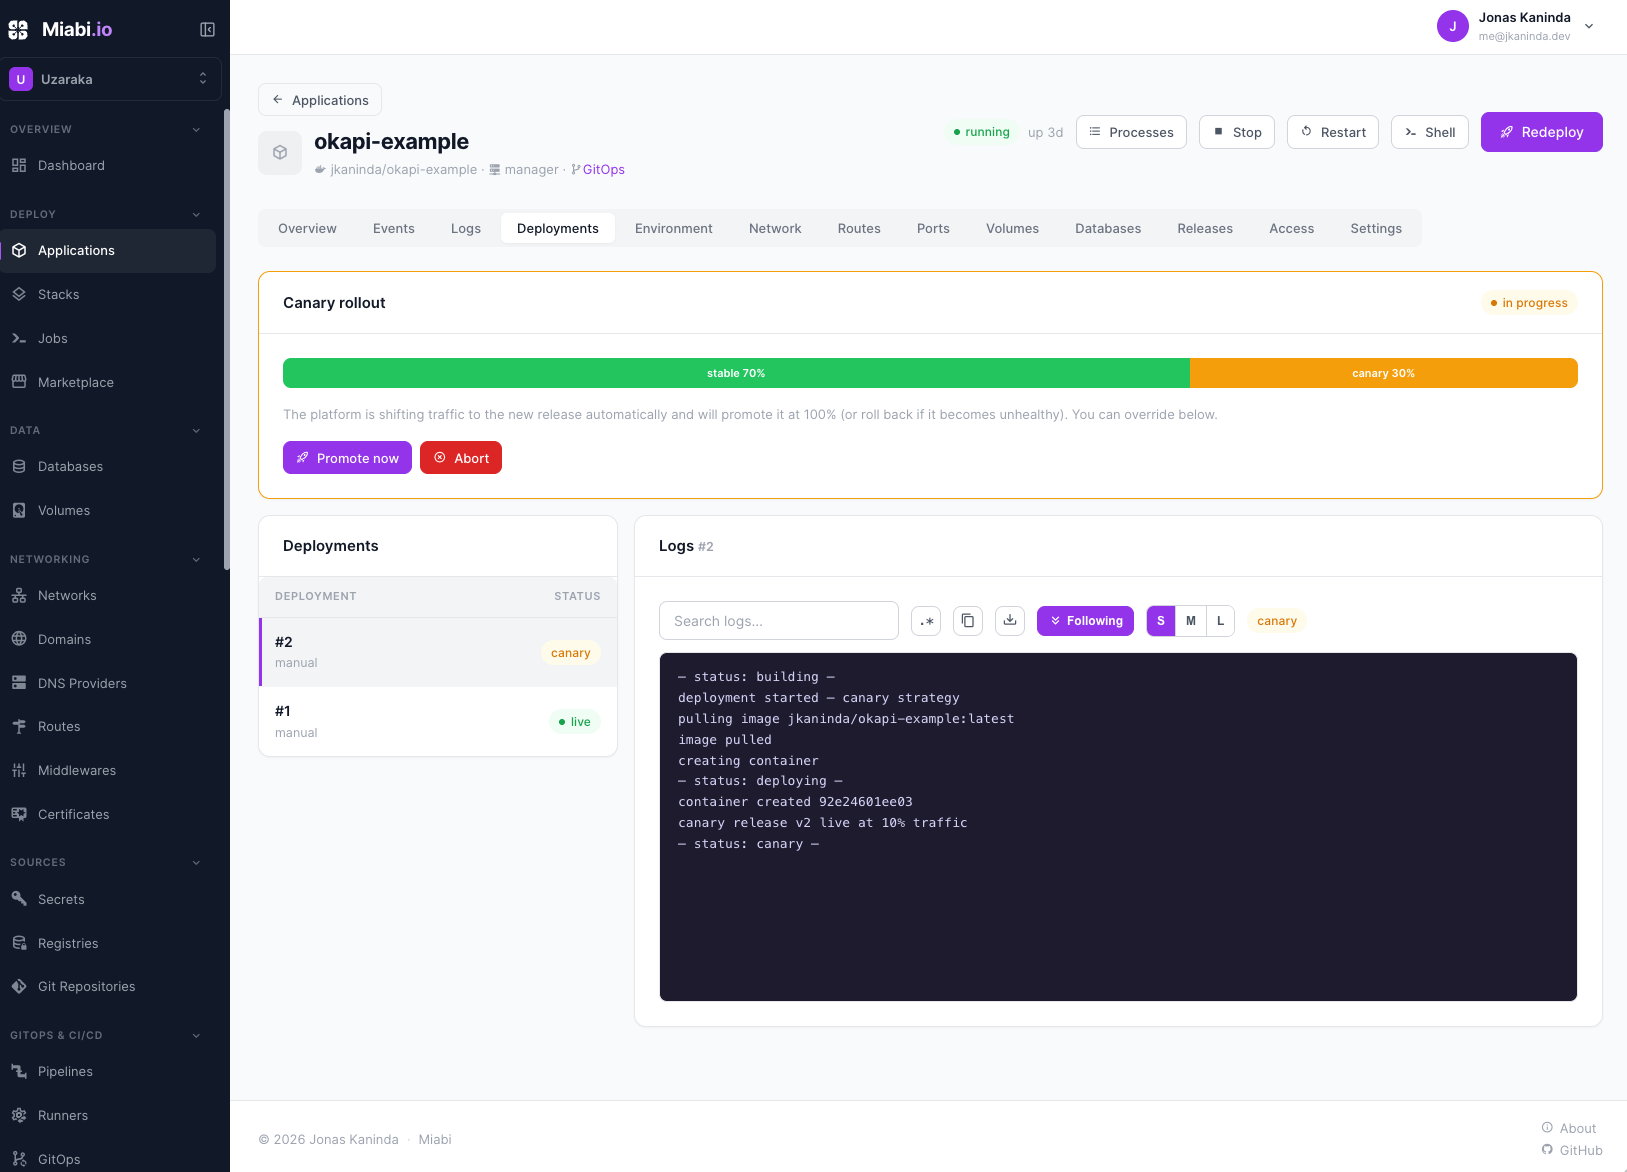Collapse OVERVIEW sidebar section
Image resolution: width=1627 pixels, height=1172 pixels.
[196, 130]
